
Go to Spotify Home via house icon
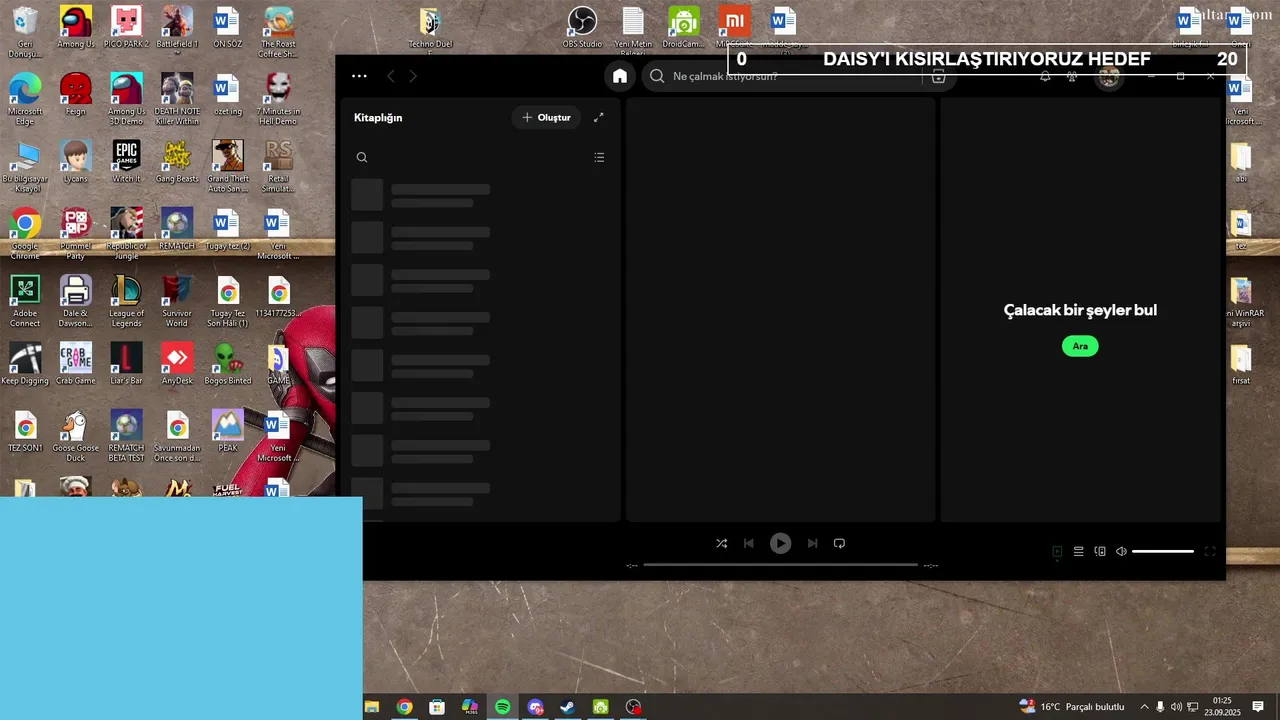(x=620, y=76)
